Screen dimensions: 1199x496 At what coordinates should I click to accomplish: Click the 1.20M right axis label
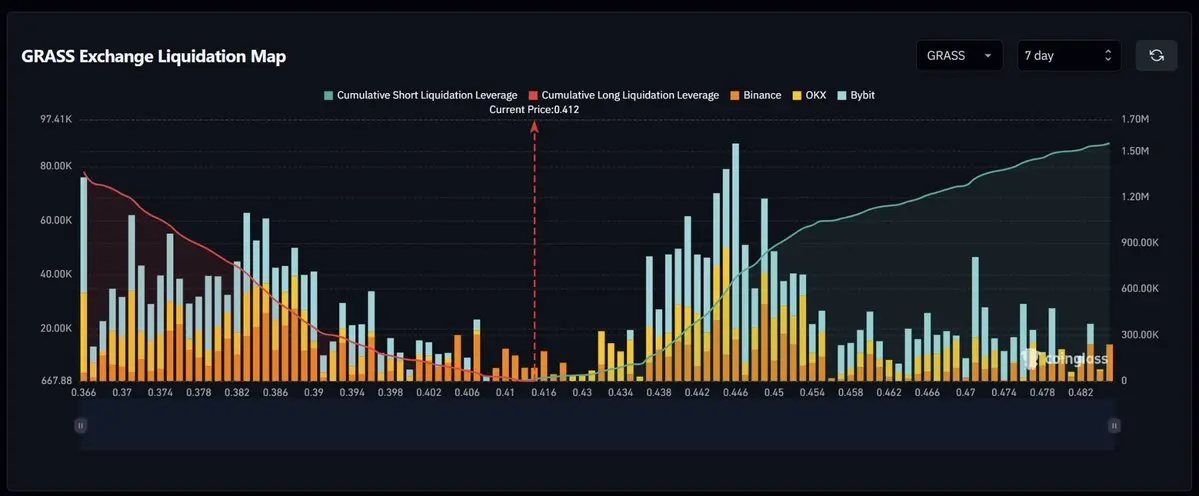(1134, 197)
